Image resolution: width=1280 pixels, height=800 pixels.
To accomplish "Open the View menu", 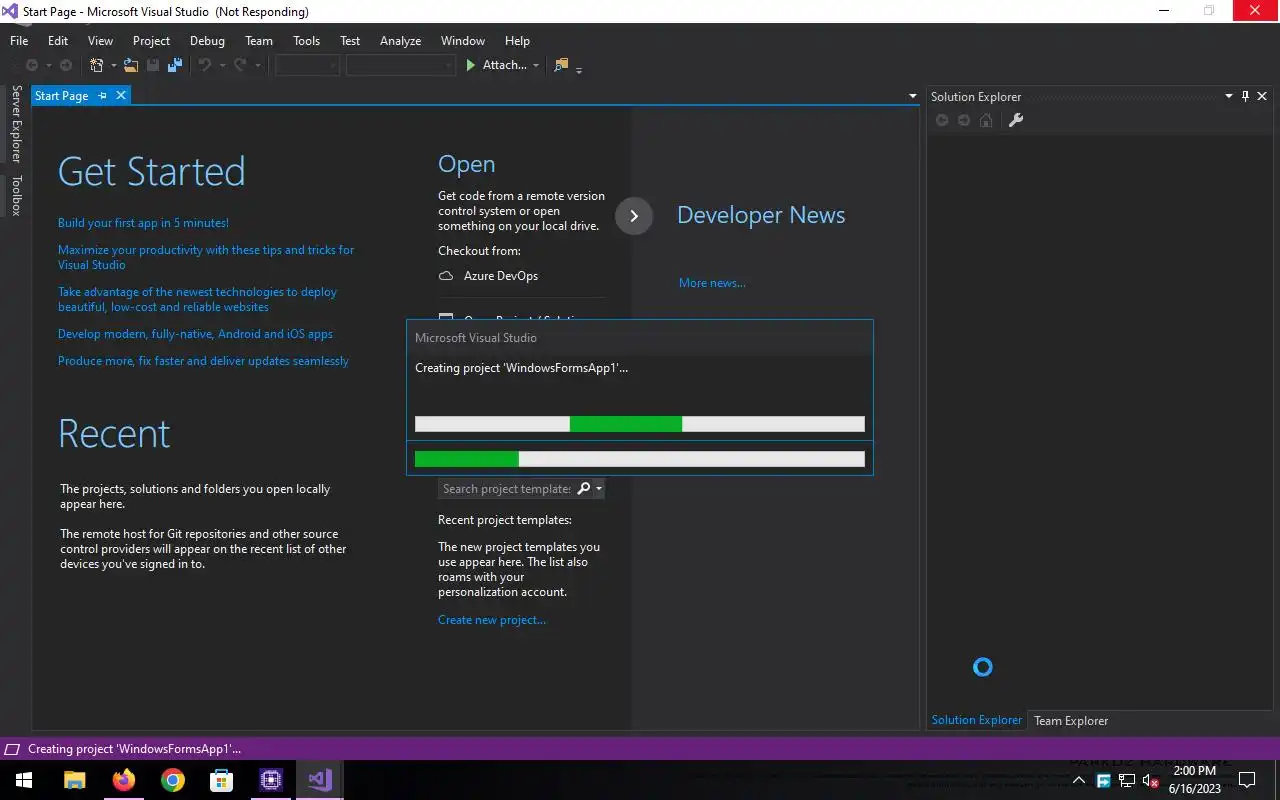I will coord(100,41).
